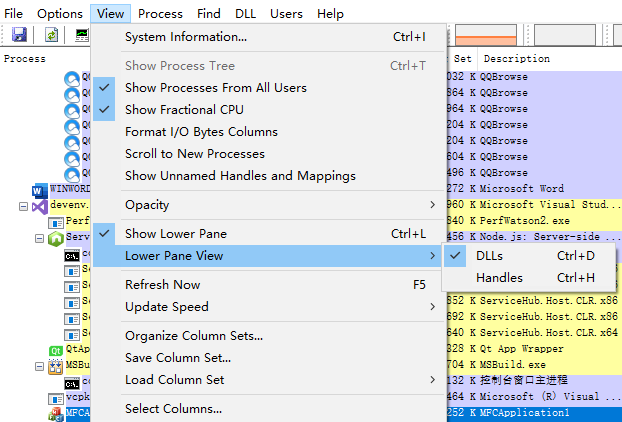Enable Format I/O Bytes Columns
Screen dimensions: 622x422
pyautogui.click(x=268, y=132)
